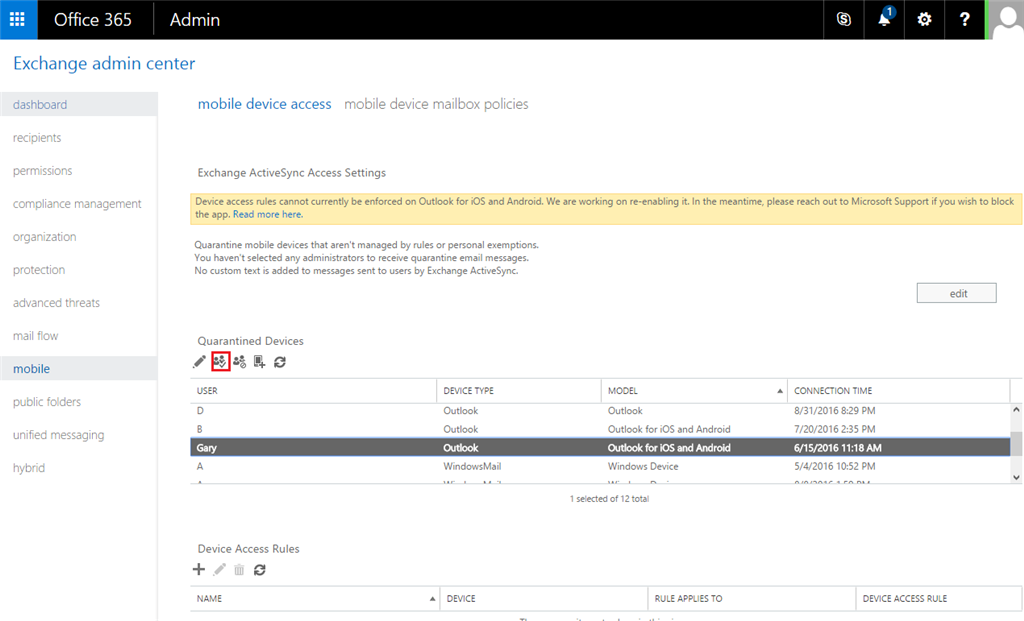
Task: Open the Office 365 app launcher grid
Action: point(18,20)
